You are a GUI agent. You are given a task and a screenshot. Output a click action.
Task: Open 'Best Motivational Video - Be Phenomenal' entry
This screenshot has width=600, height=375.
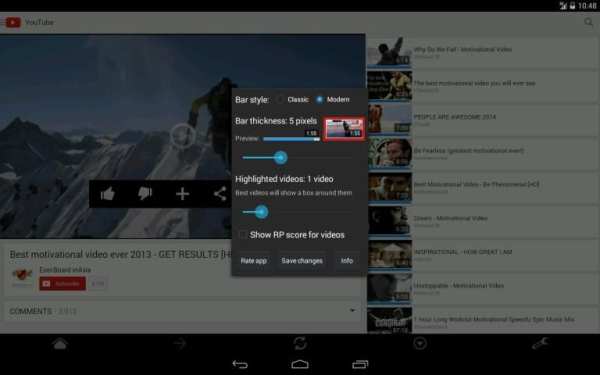click(x=483, y=187)
